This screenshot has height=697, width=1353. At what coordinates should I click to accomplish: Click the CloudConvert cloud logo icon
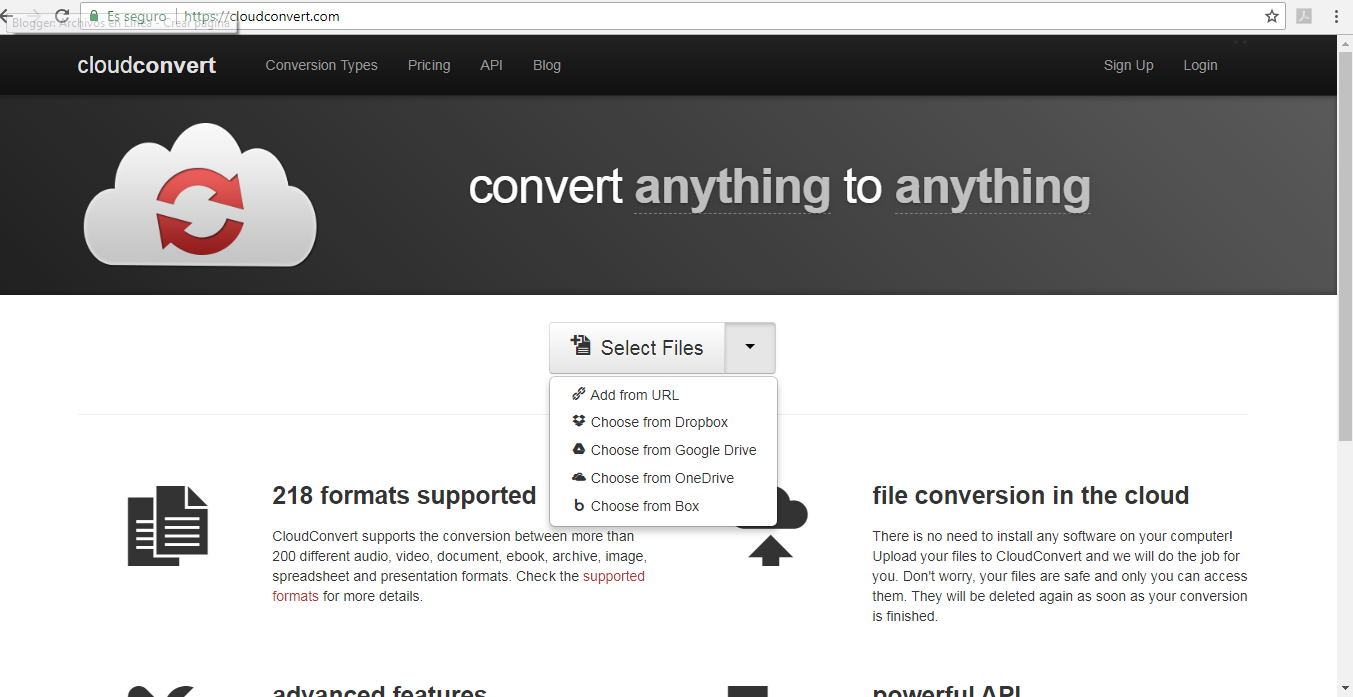[200, 194]
